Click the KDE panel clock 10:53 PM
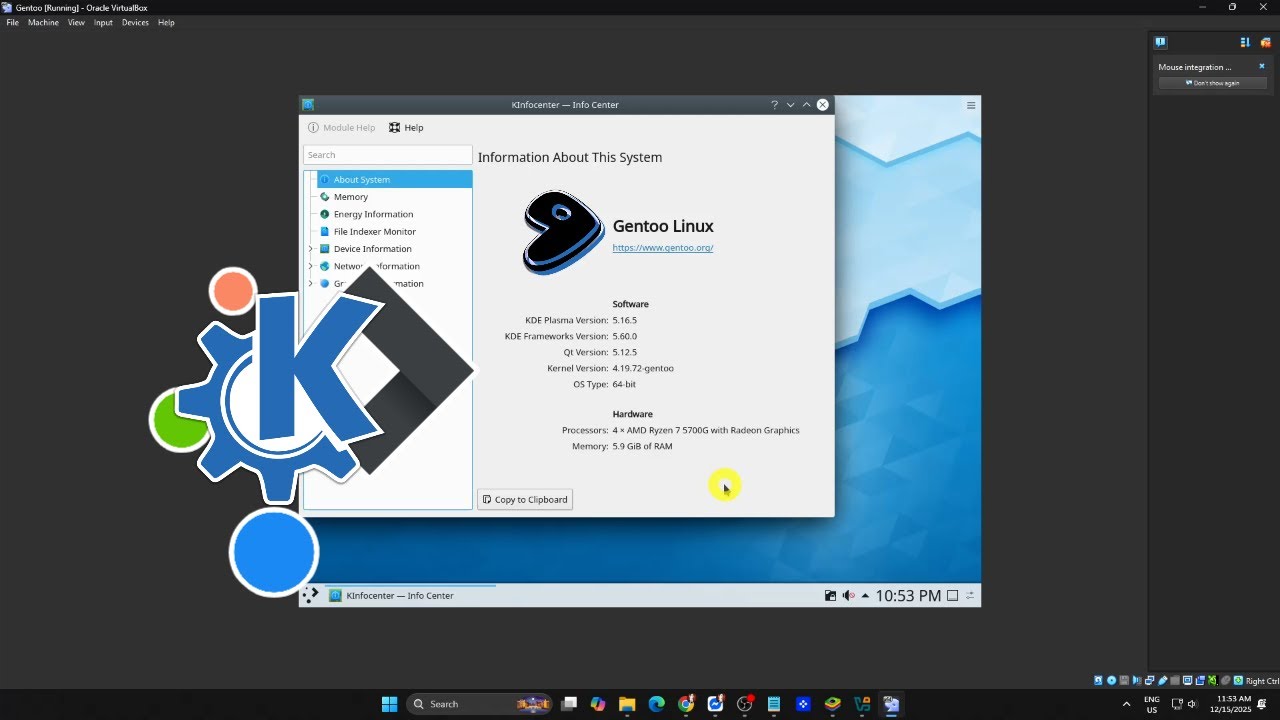The width and height of the screenshot is (1280, 720). 908,596
